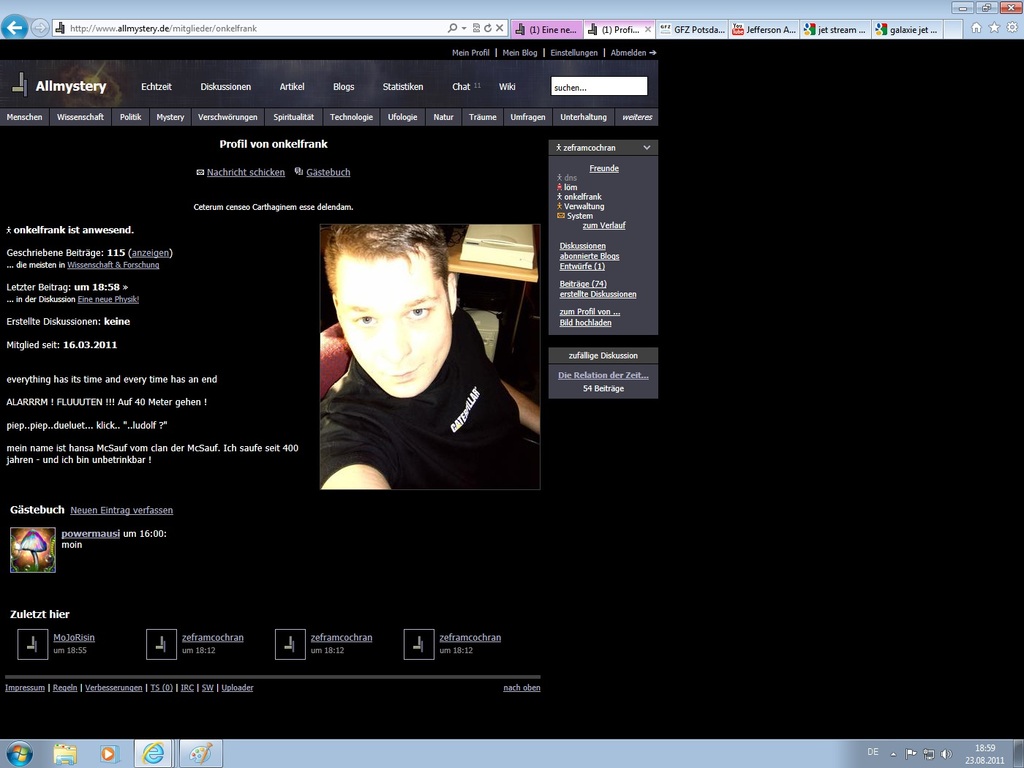Click MoJoRisin's avatar icon in Zuletzt hier
Image resolution: width=1024 pixels, height=768 pixels.
click(x=32, y=645)
